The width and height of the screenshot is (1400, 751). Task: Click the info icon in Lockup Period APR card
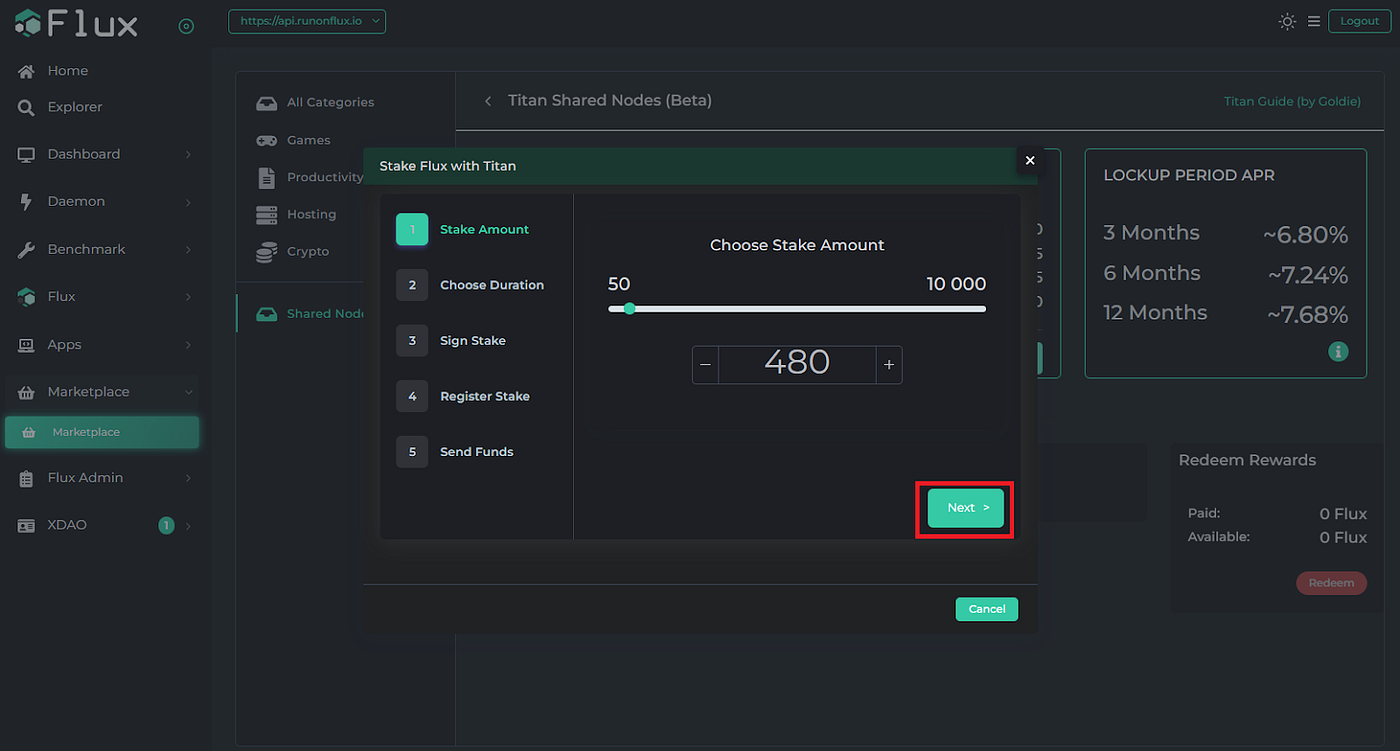1339,352
